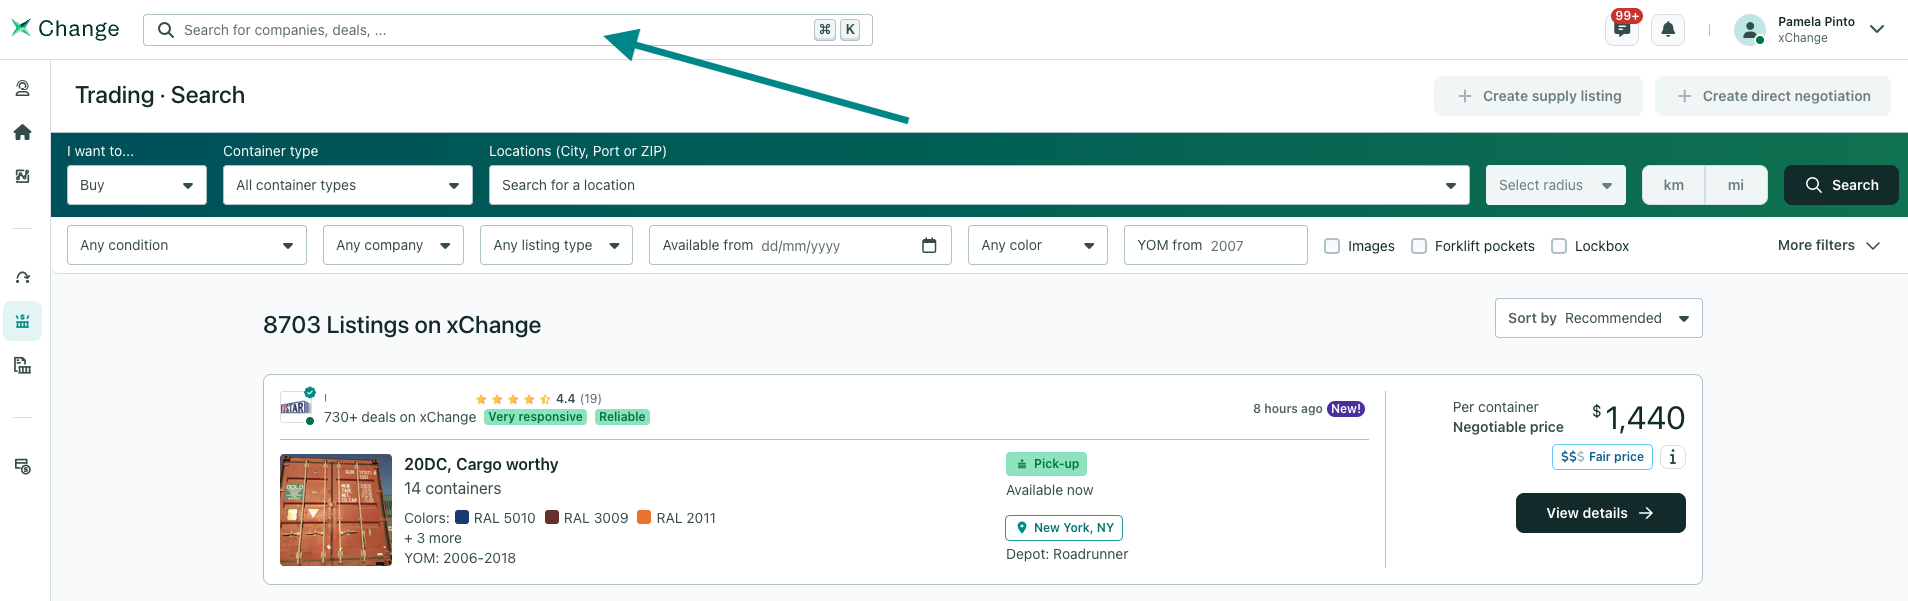Switch radius unit to mi
The image size is (1908, 601).
[1736, 185]
